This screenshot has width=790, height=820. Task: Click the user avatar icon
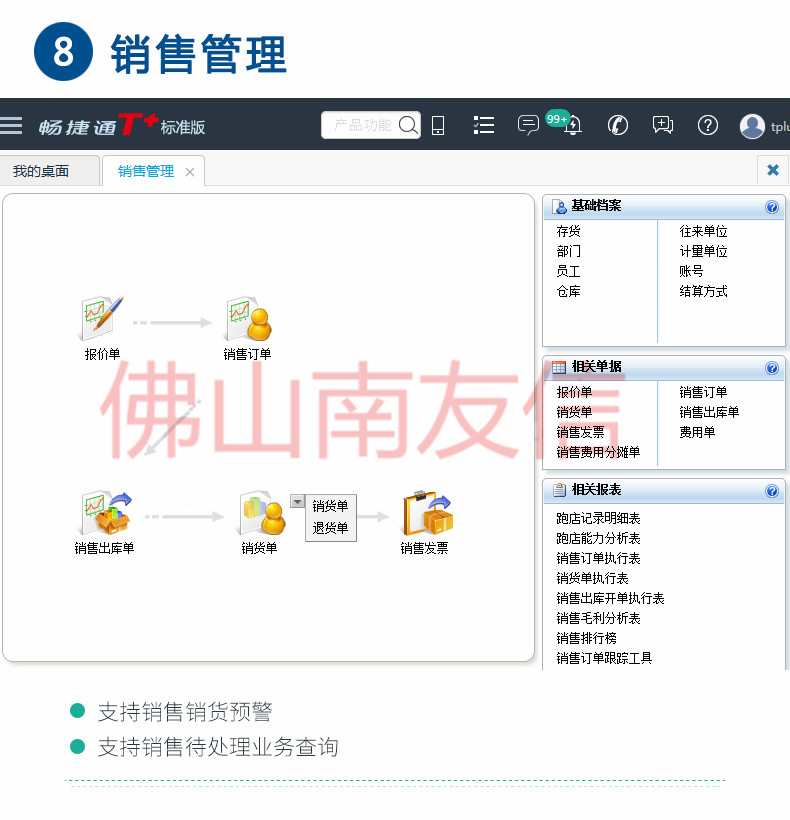click(x=752, y=126)
